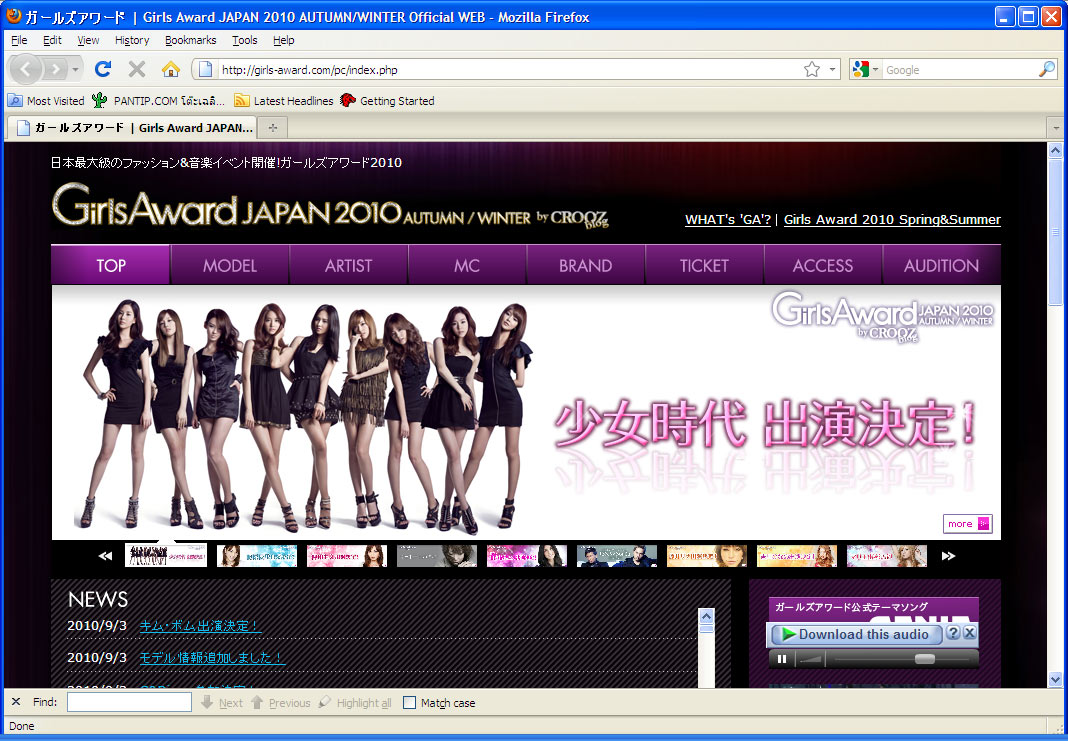
Task: Click the Forward navigation arrow
Action: click(55, 69)
